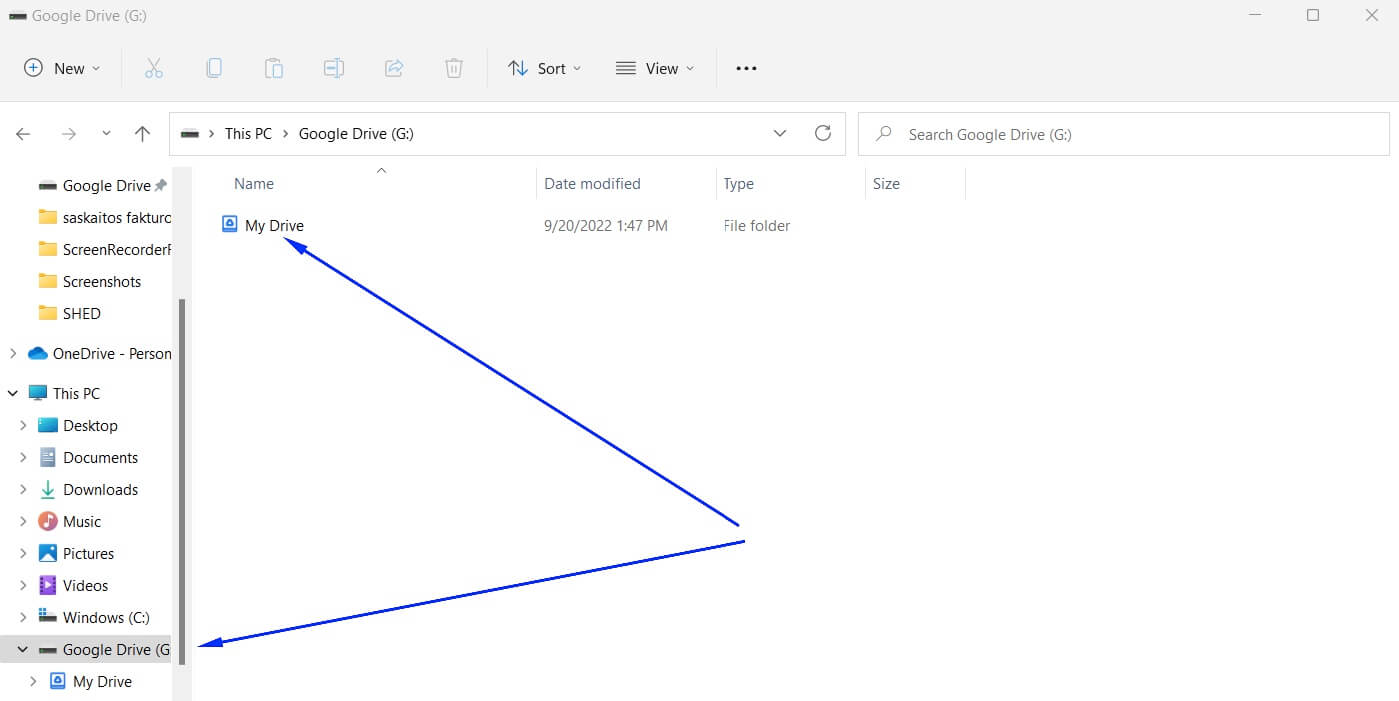Click This PC in address bar
Viewport: 1399px width, 701px height.
248,134
